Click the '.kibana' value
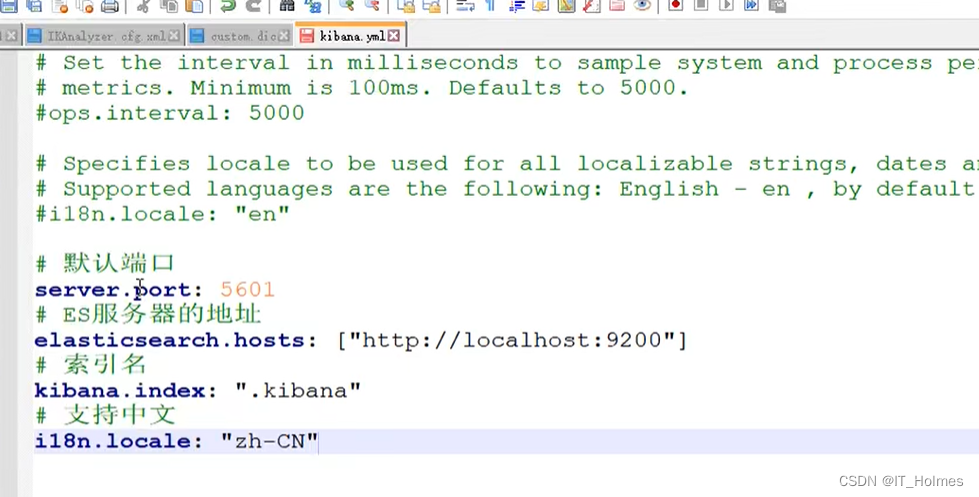Screen dimensions: 979x497 tap(298, 391)
